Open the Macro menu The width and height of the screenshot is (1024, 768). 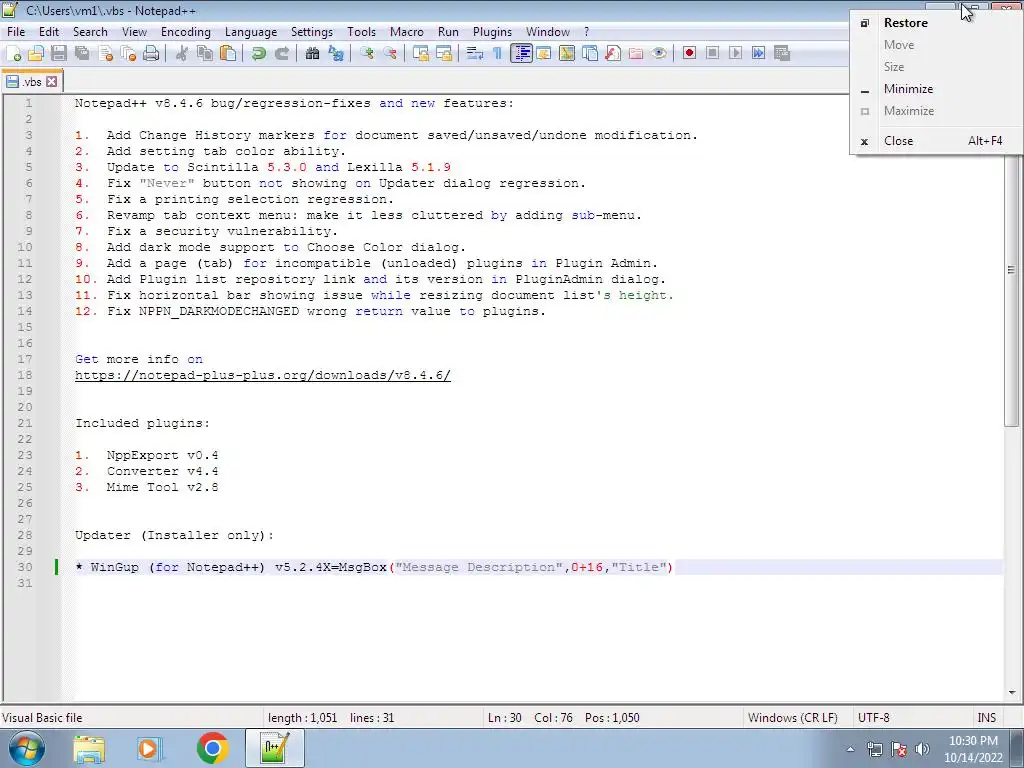click(406, 32)
